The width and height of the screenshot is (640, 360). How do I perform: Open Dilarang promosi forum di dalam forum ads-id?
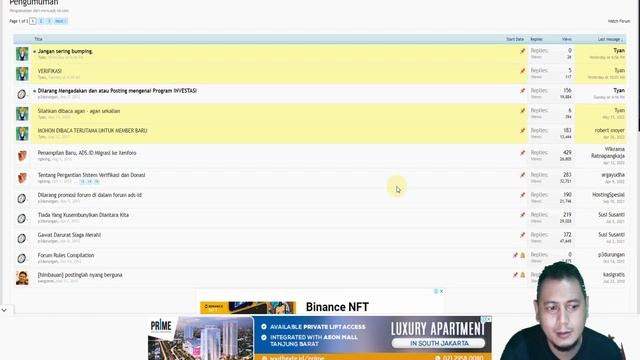pos(90,195)
